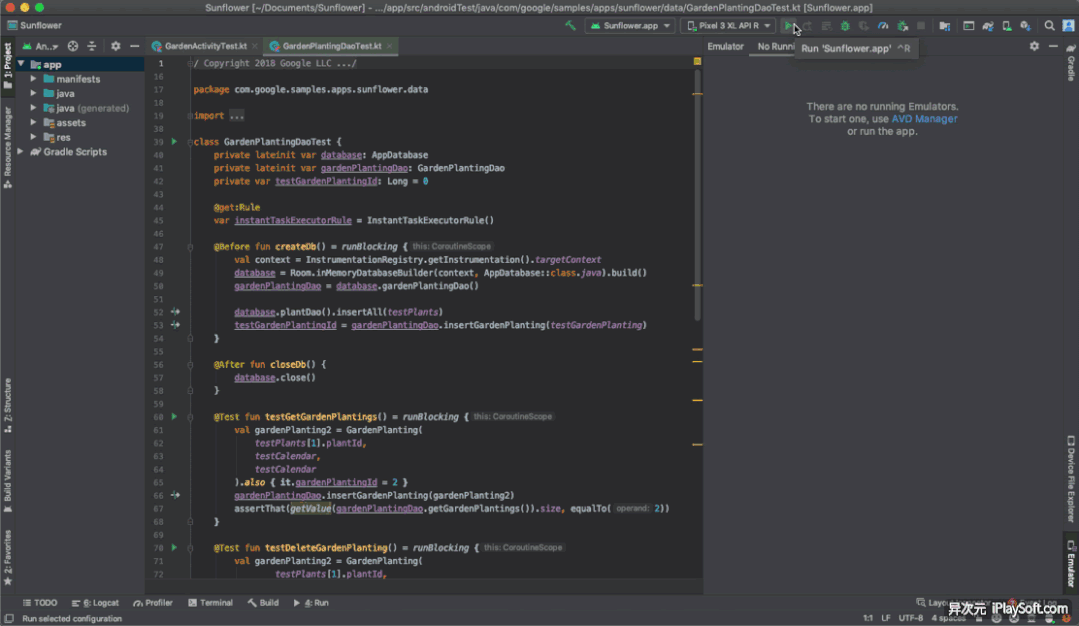Image resolution: width=1079 pixels, height=626 pixels.
Task: Click the scroll-from-source target icon
Action: pyautogui.click(x=73, y=46)
